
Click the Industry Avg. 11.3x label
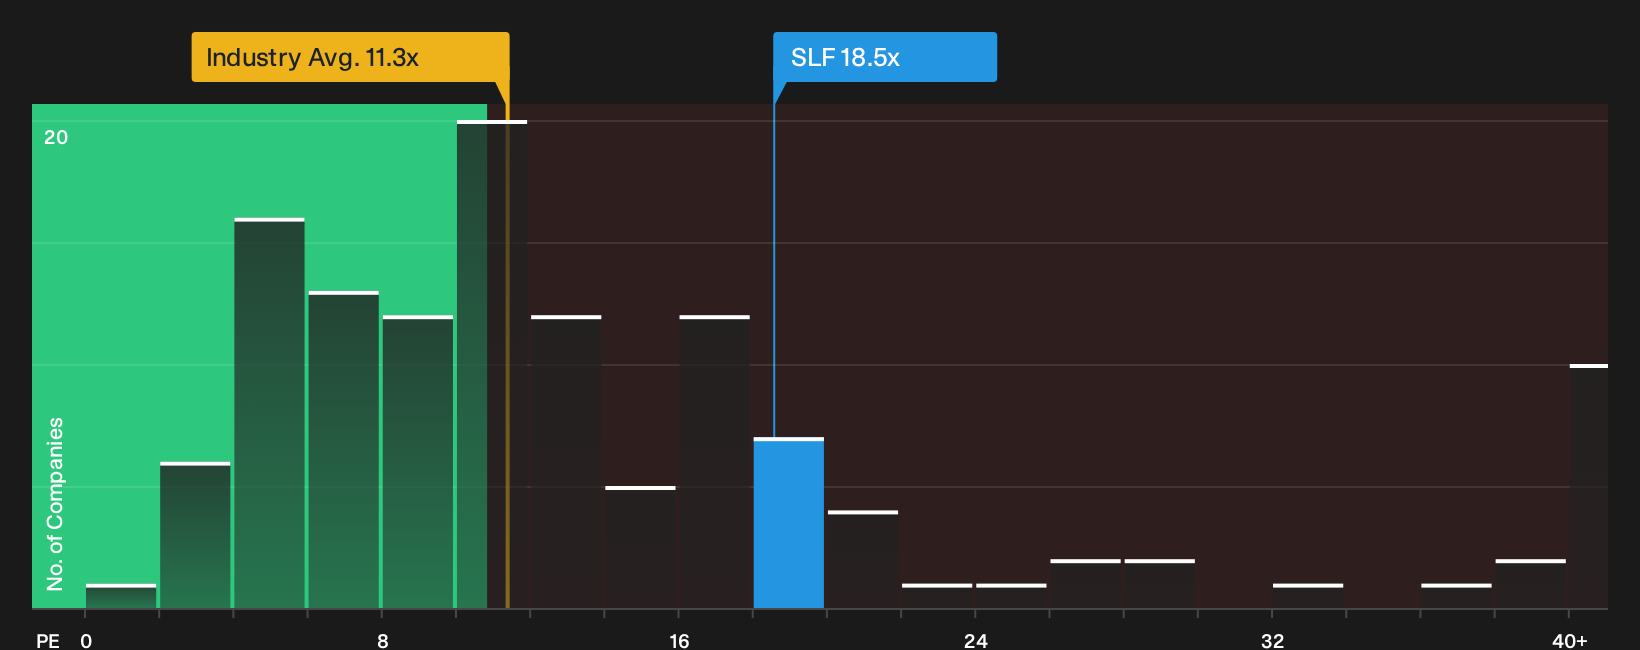pos(350,57)
